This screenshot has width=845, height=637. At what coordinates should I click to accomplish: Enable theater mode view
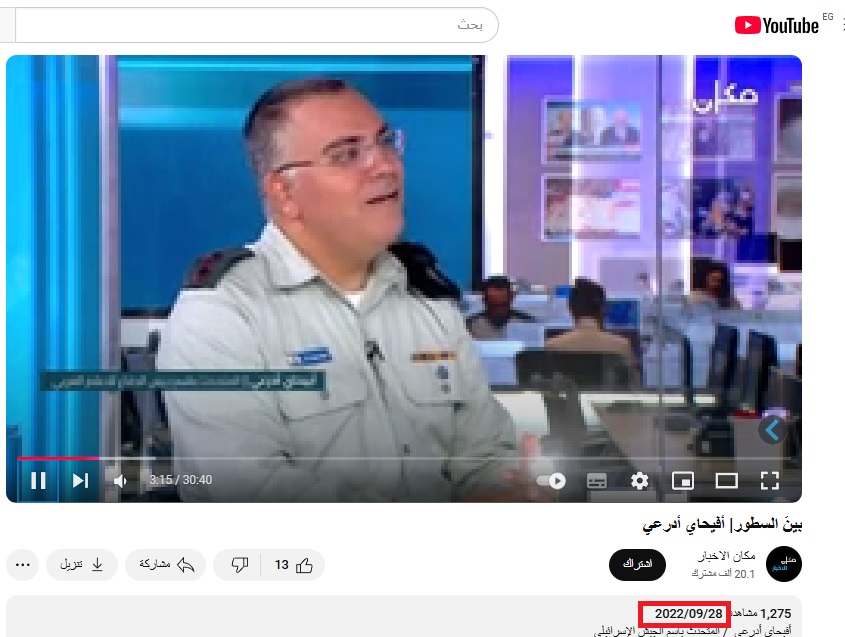click(726, 480)
